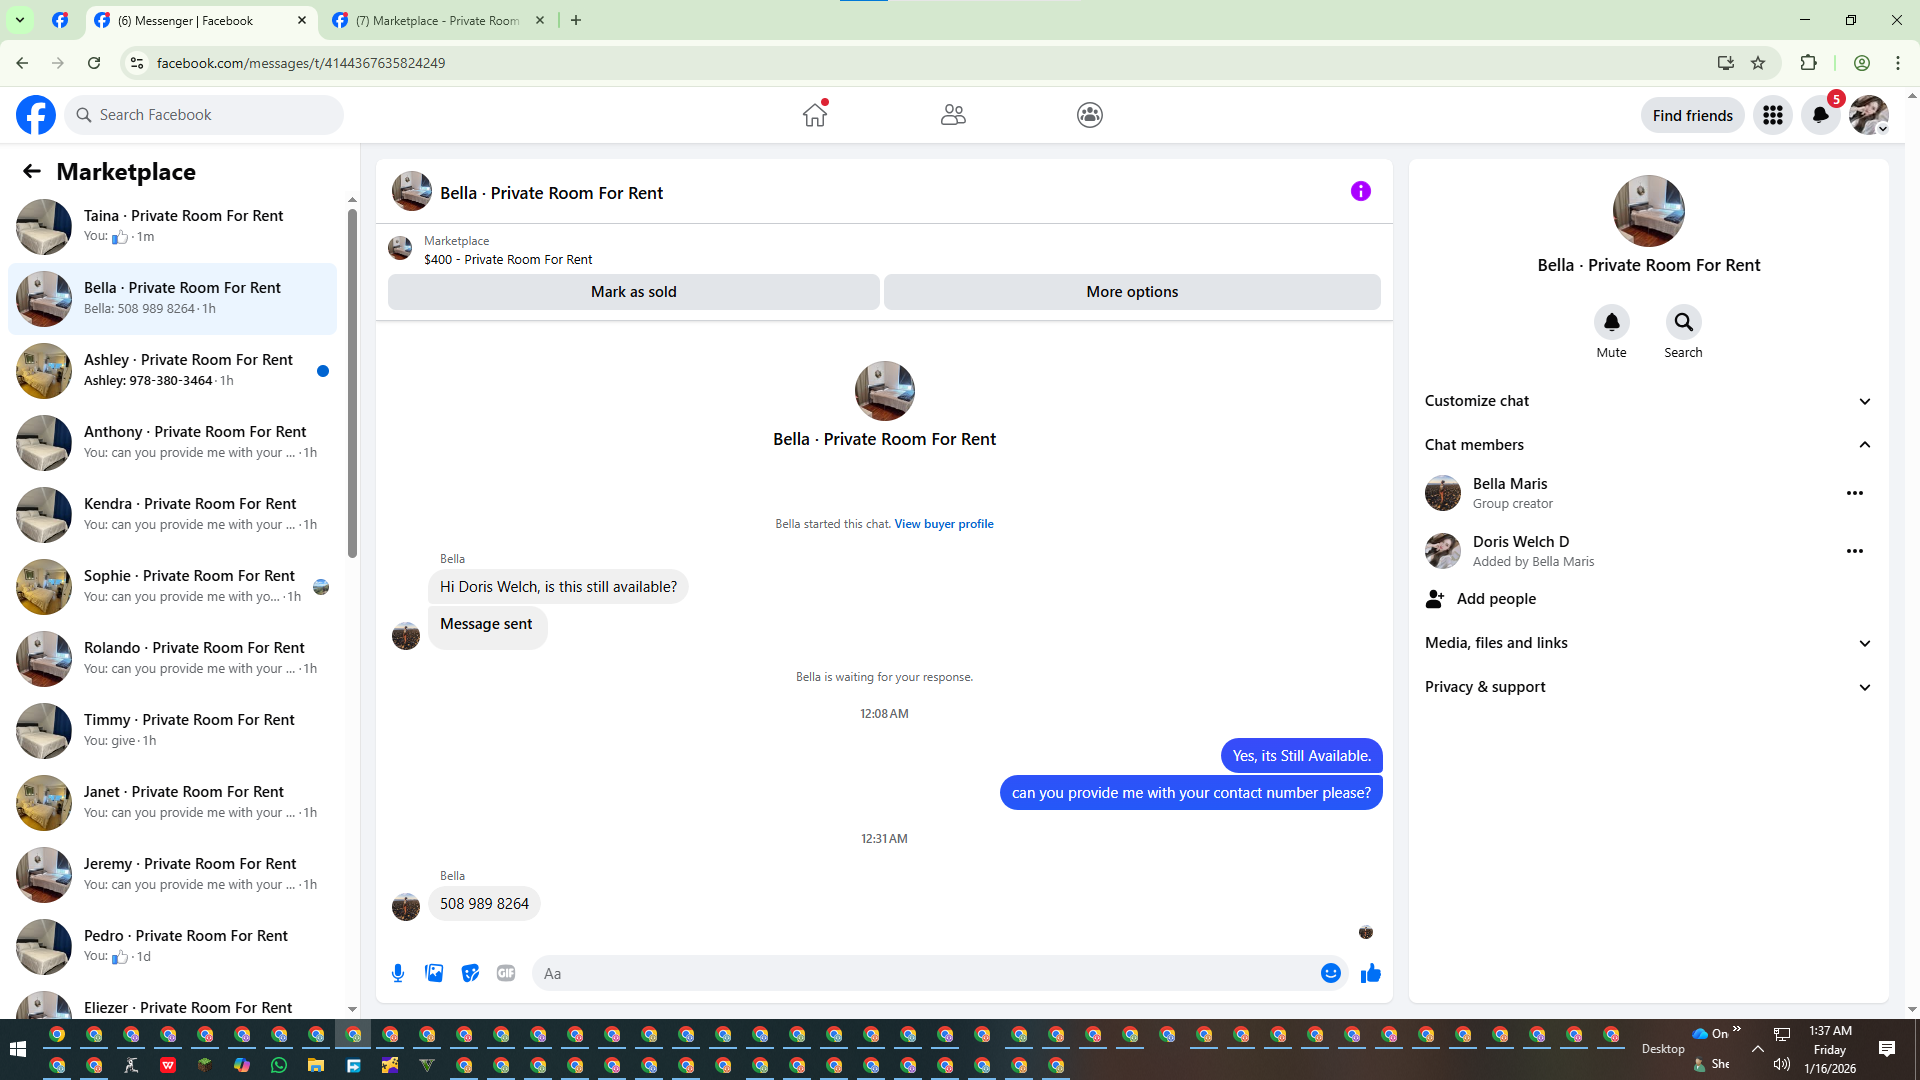Toggle the purple conversation info button
The width and height of the screenshot is (1920, 1080).
click(x=1360, y=191)
